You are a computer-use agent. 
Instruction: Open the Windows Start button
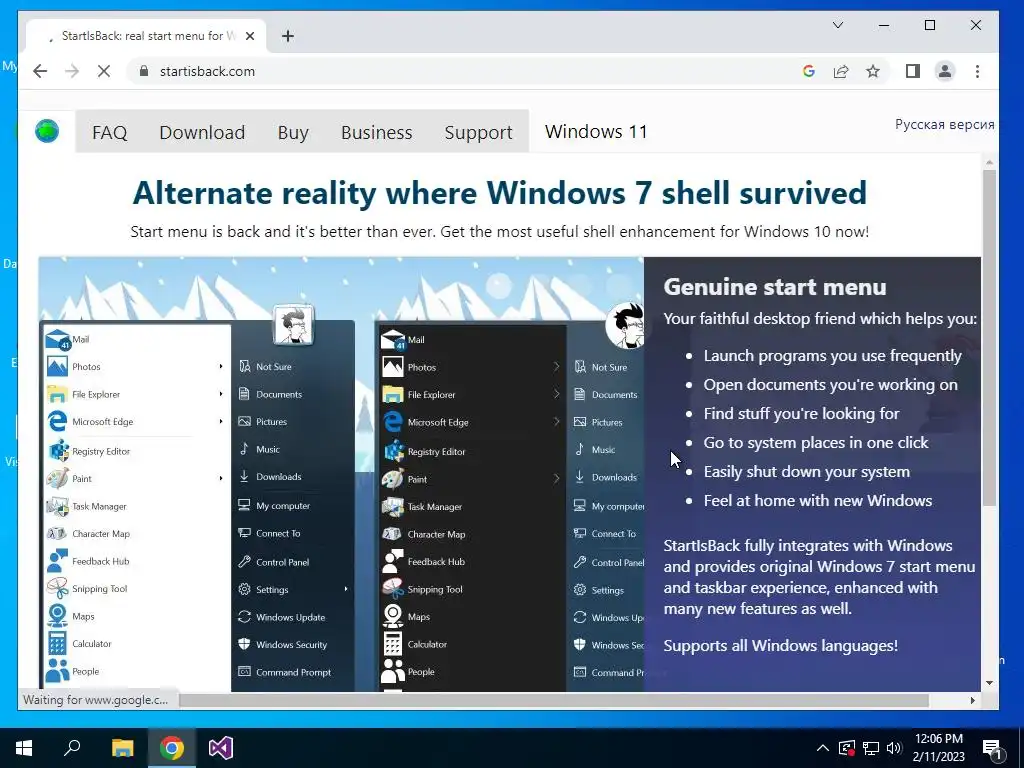click(24, 748)
